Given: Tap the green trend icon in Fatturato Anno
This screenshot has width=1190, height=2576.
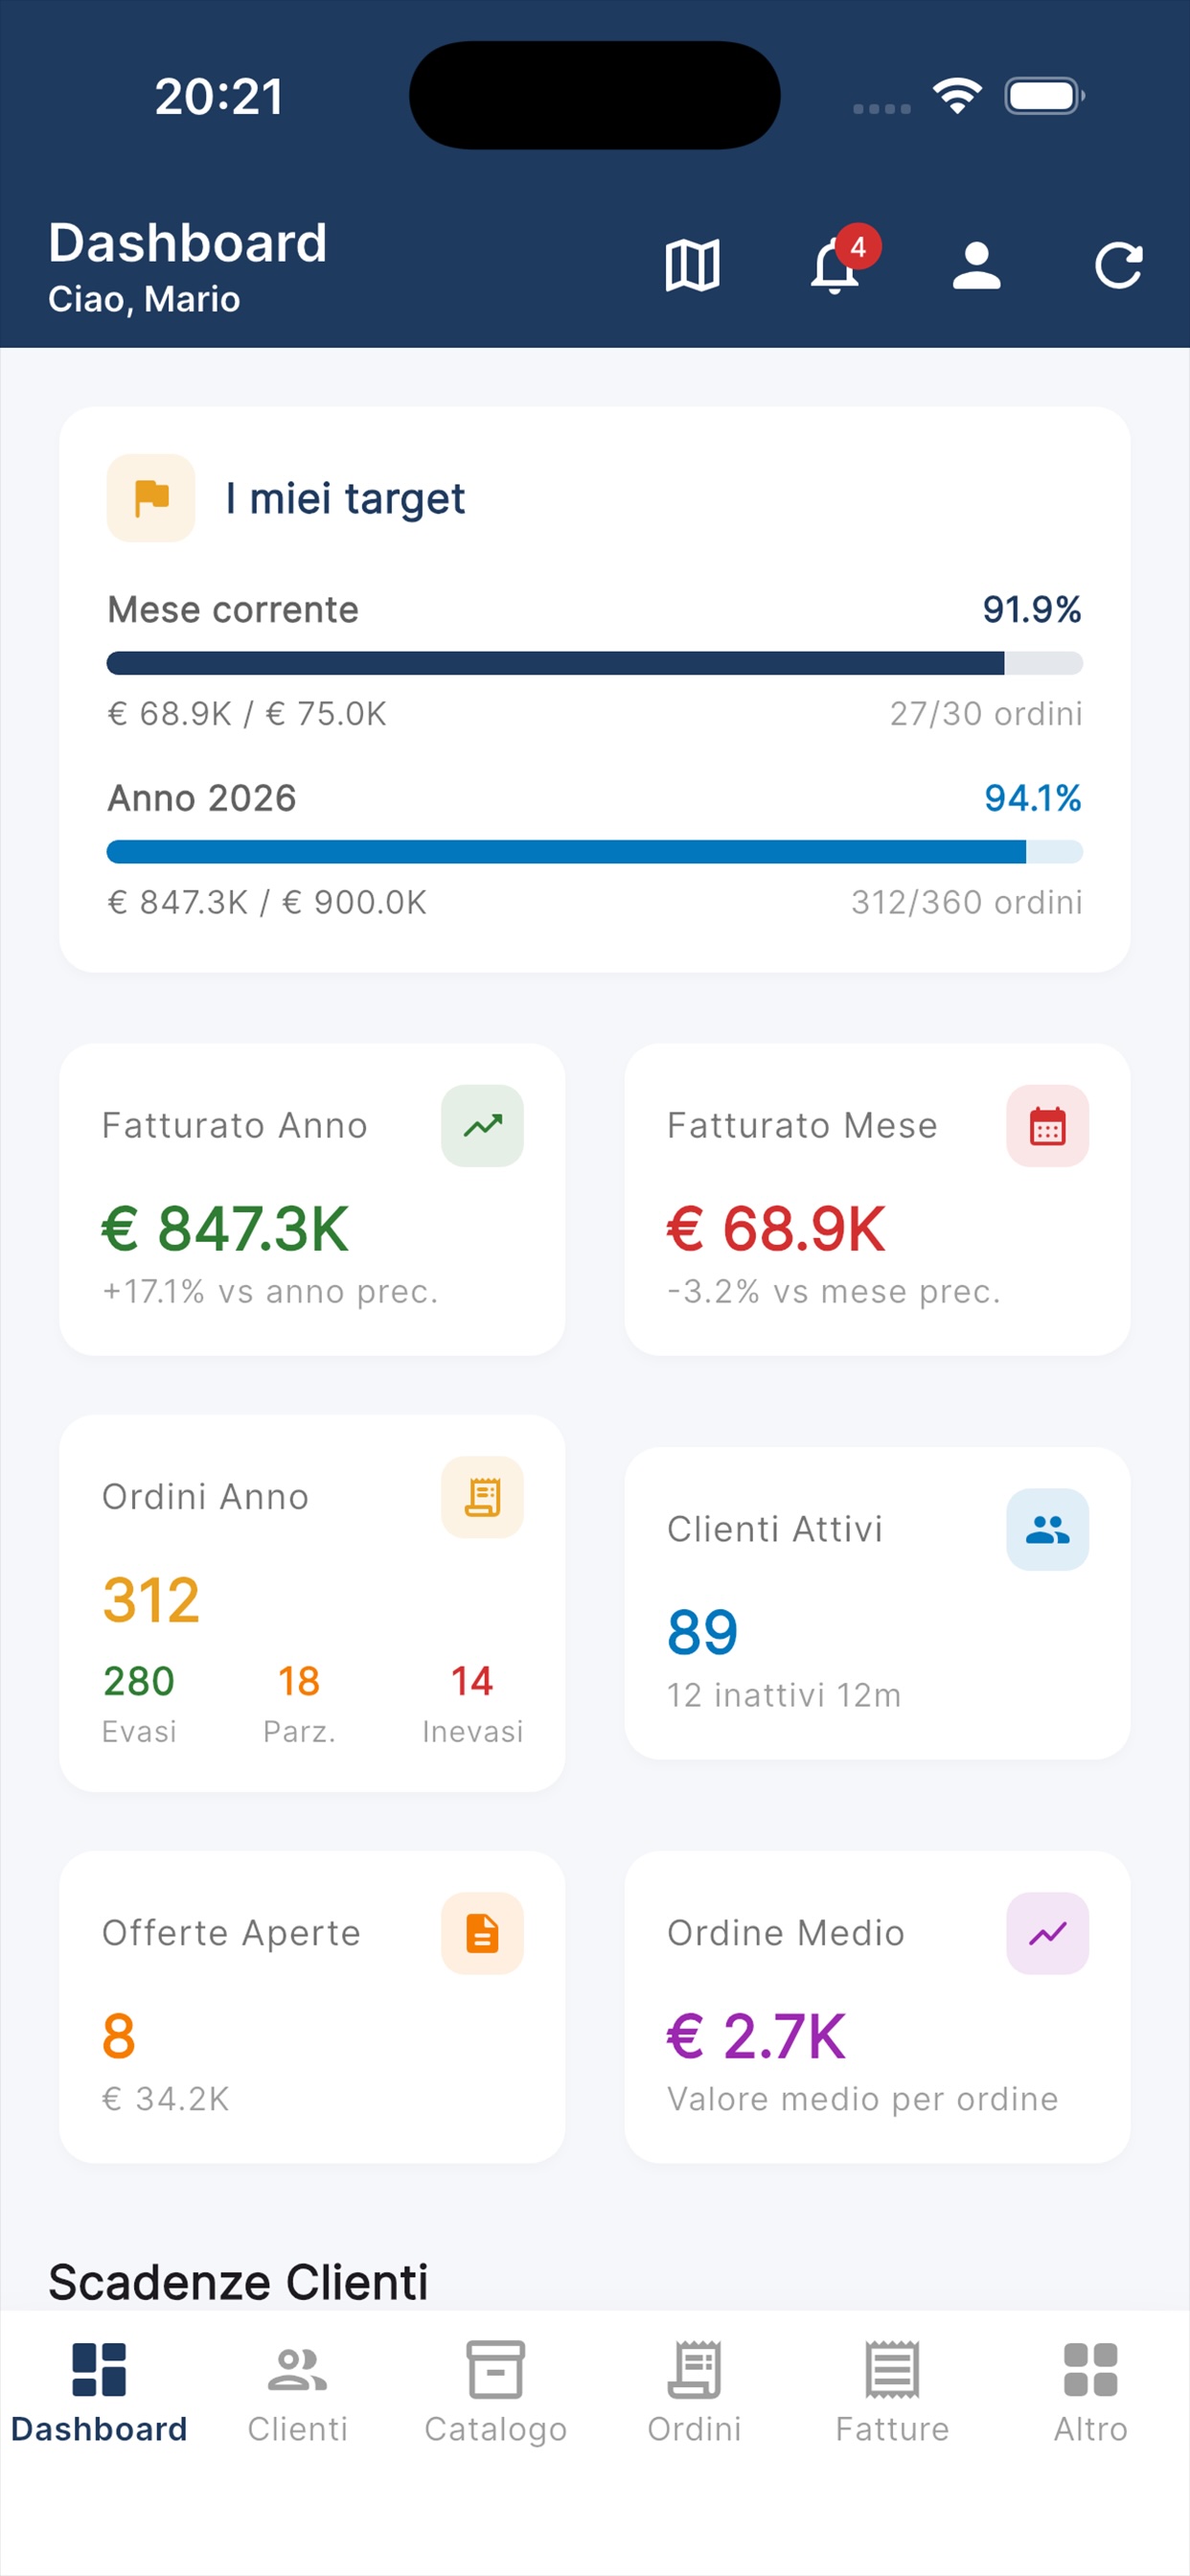Looking at the screenshot, I should coord(482,1126).
